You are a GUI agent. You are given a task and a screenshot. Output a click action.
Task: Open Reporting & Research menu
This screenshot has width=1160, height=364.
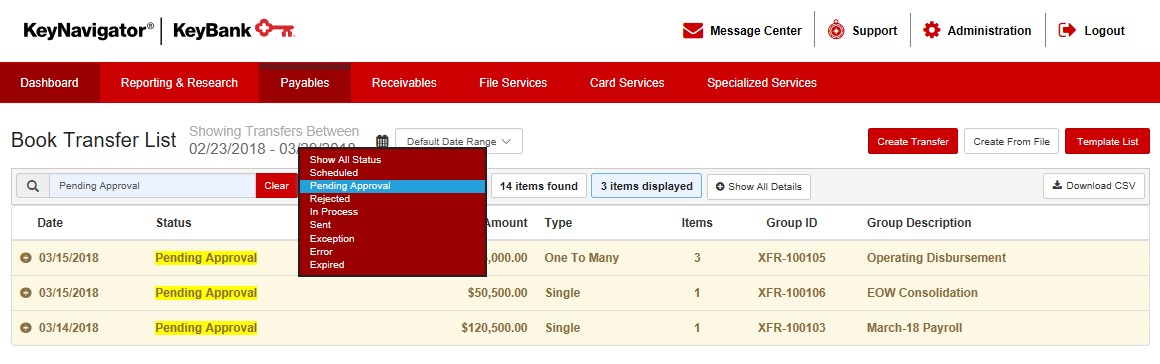(179, 83)
